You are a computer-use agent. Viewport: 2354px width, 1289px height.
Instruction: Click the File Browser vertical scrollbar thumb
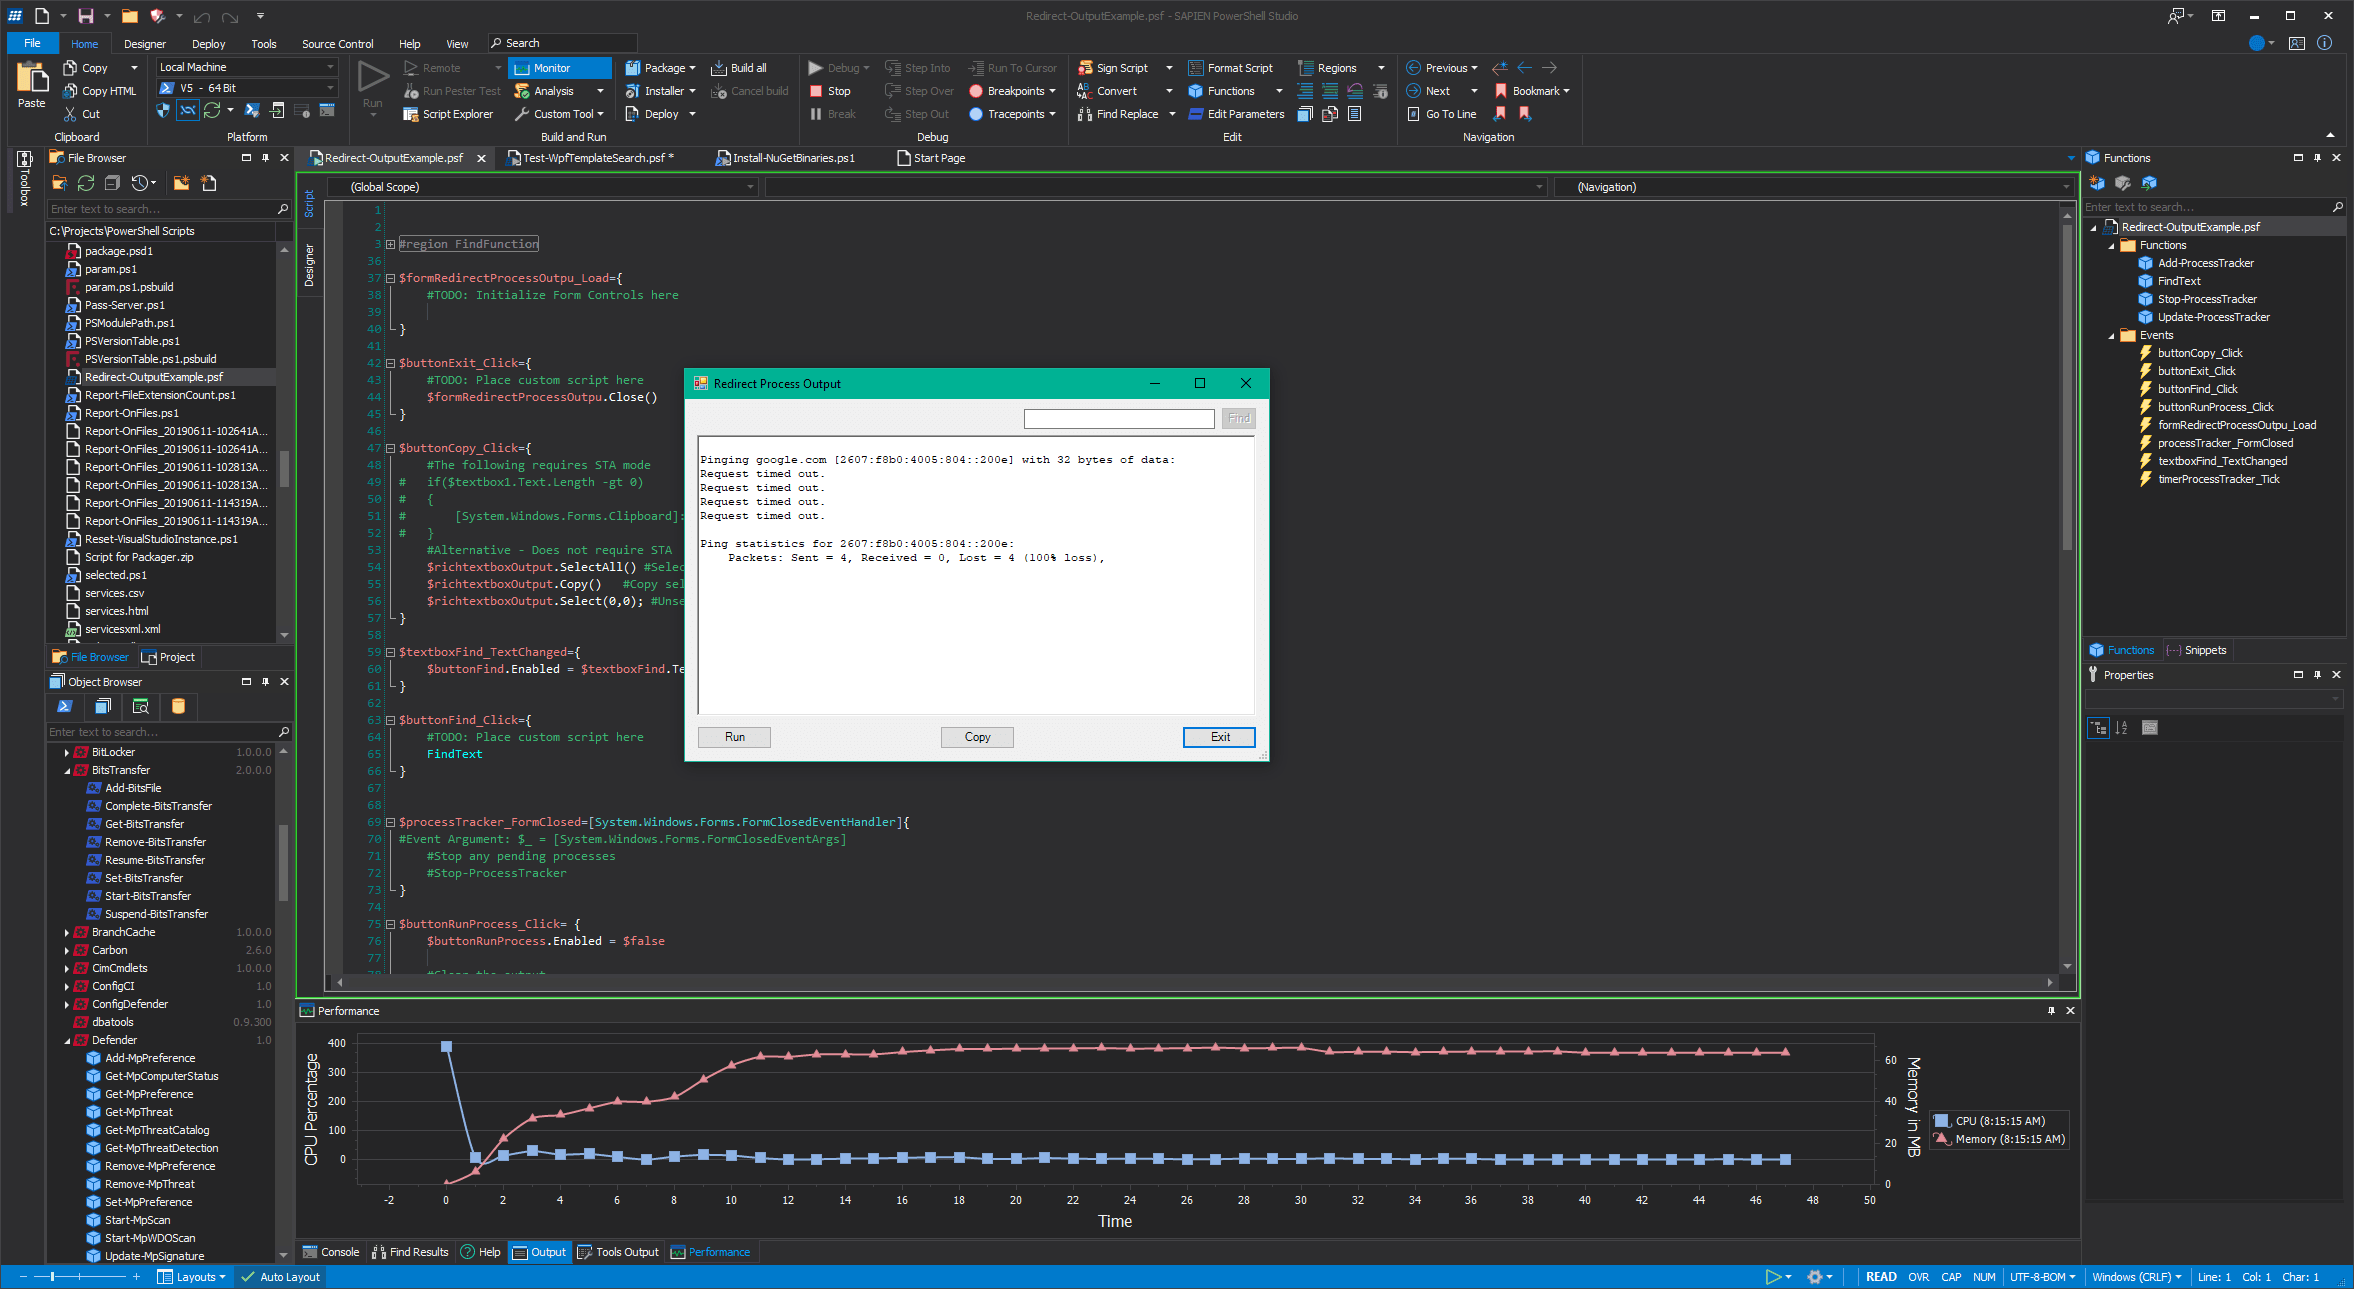(284, 468)
